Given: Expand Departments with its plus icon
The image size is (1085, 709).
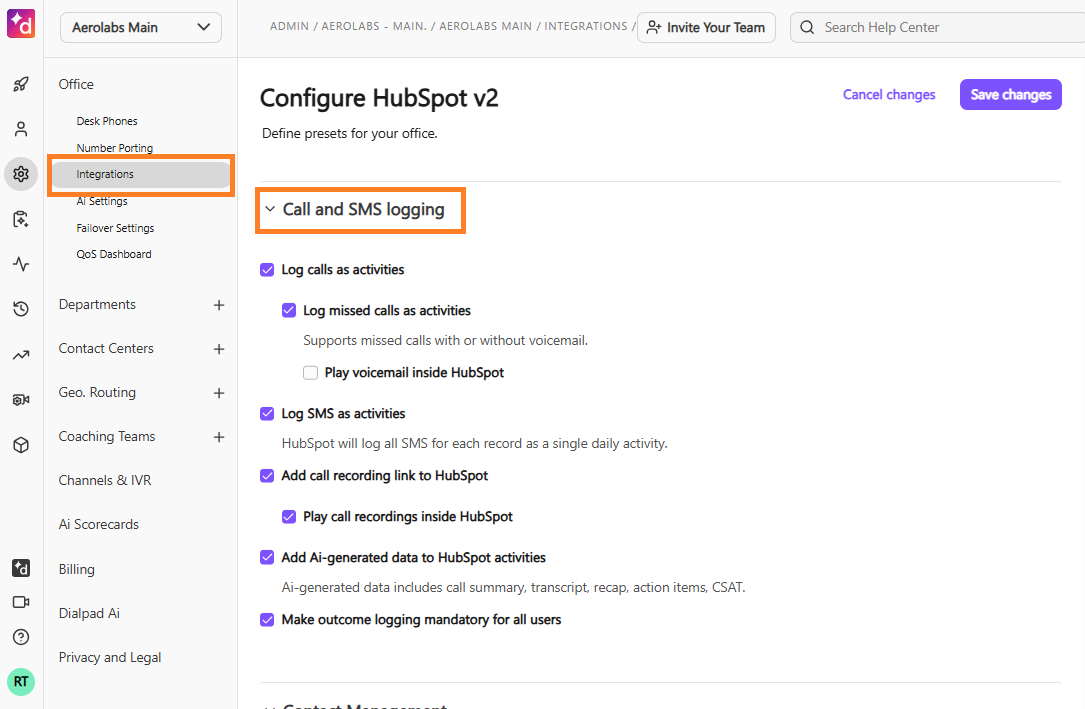Looking at the screenshot, I should click(x=219, y=305).
